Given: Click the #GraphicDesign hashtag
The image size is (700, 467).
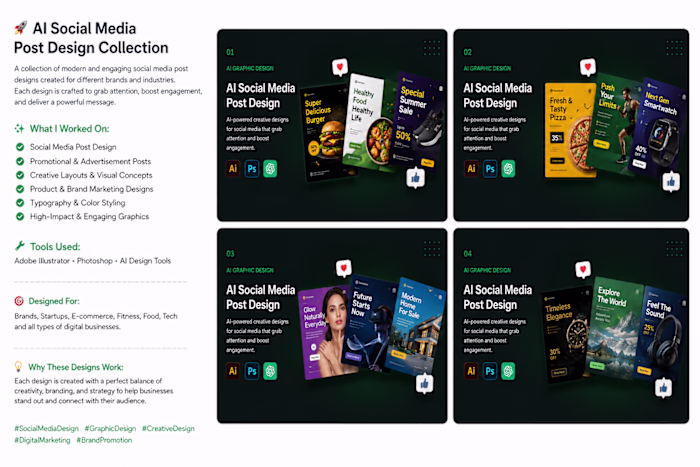Looking at the screenshot, I should tap(110, 429).
